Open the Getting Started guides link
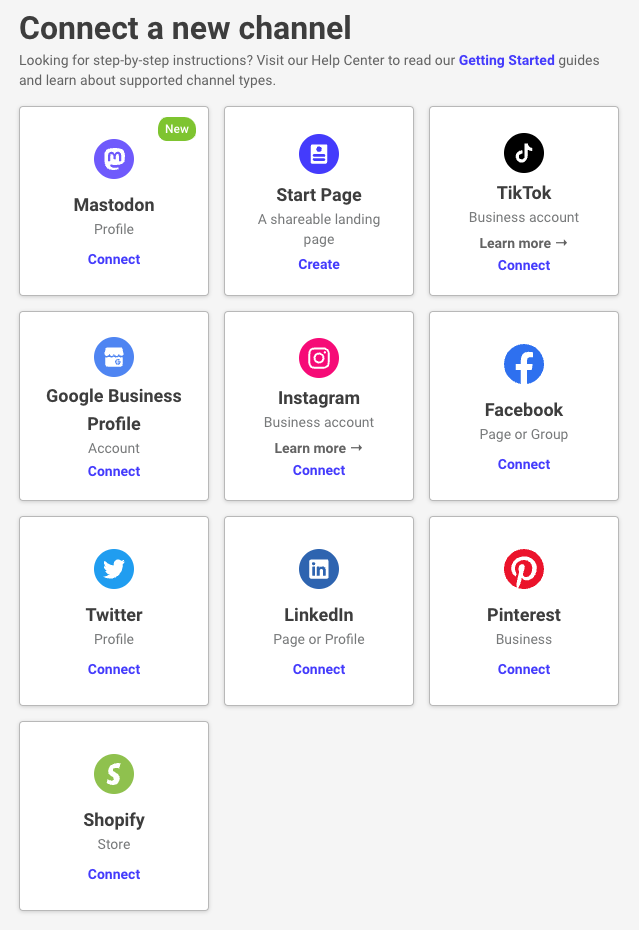 tap(506, 60)
